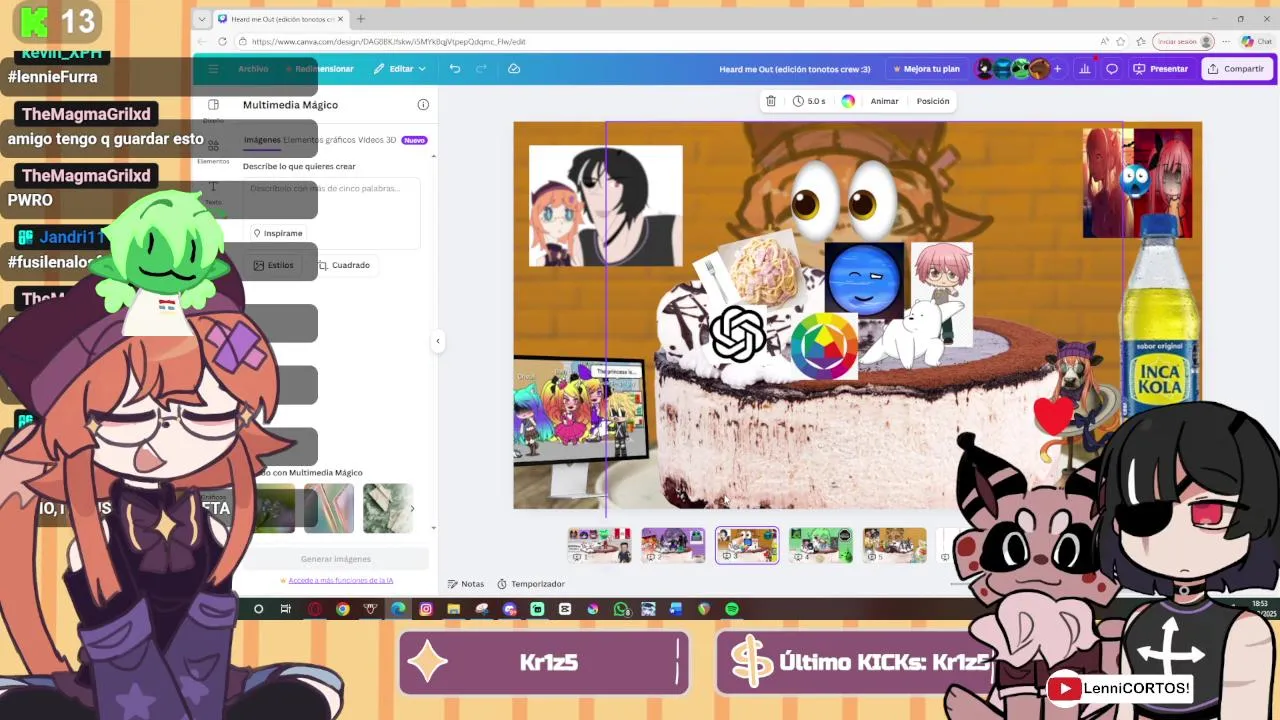The width and height of the screenshot is (1280, 720).
Task: Go back in the browser
Action: [x=200, y=42]
